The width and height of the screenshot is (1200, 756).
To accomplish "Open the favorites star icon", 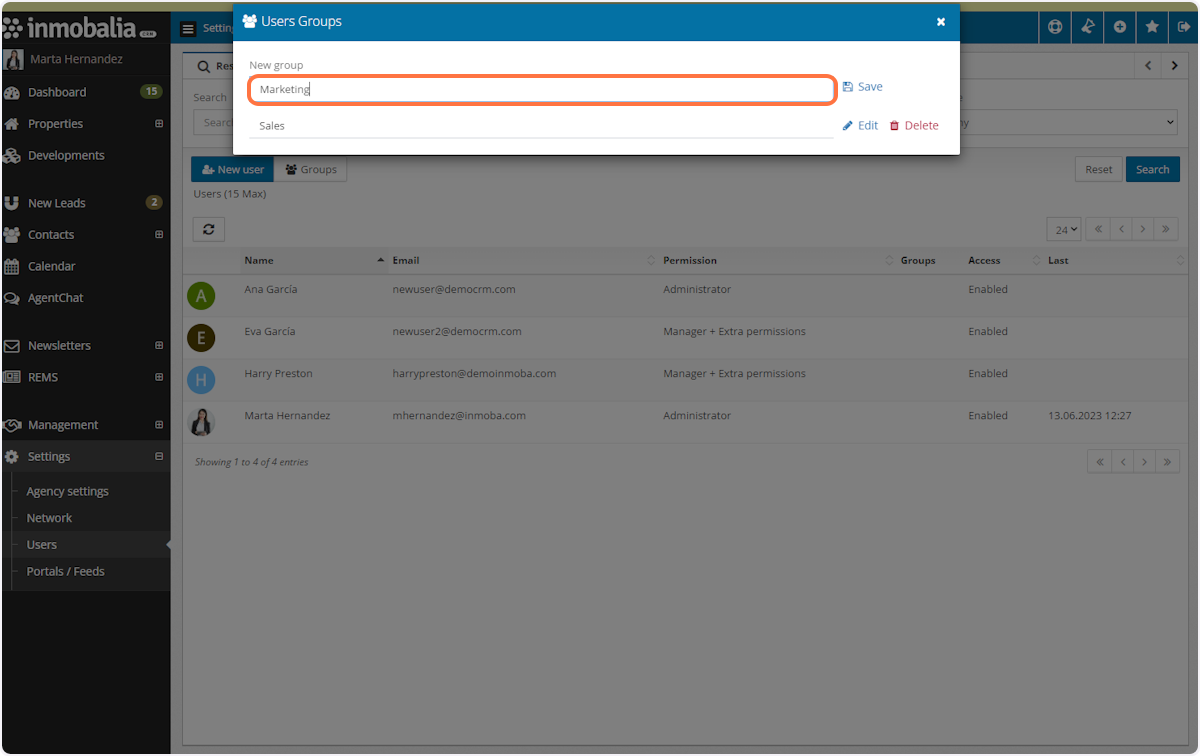I will tap(1152, 27).
